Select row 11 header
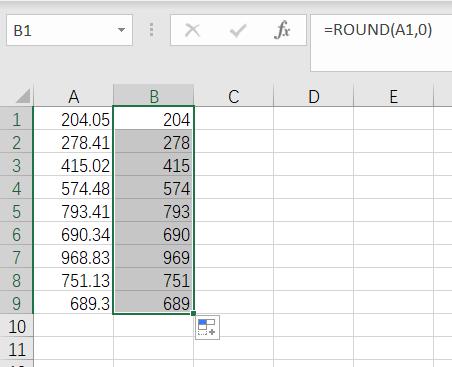The height and width of the screenshot is (367, 452). [x=16, y=349]
